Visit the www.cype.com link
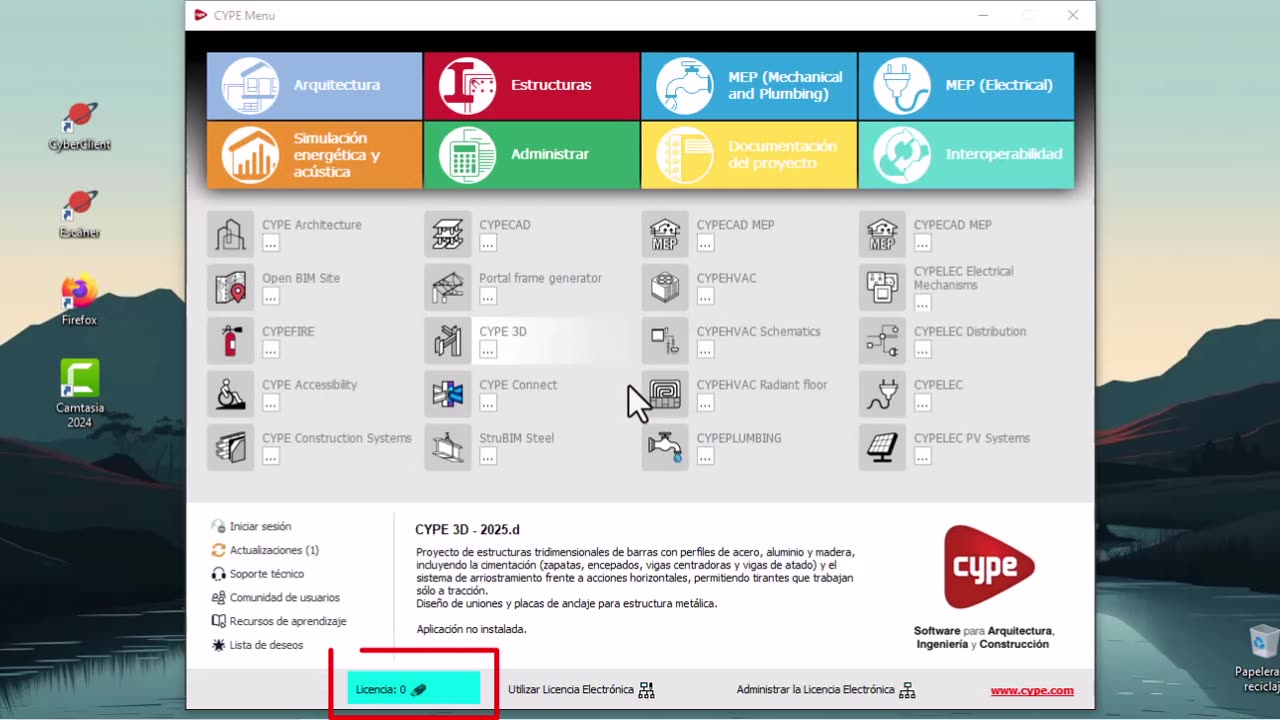Viewport: 1280px width, 720px height. click(1032, 690)
